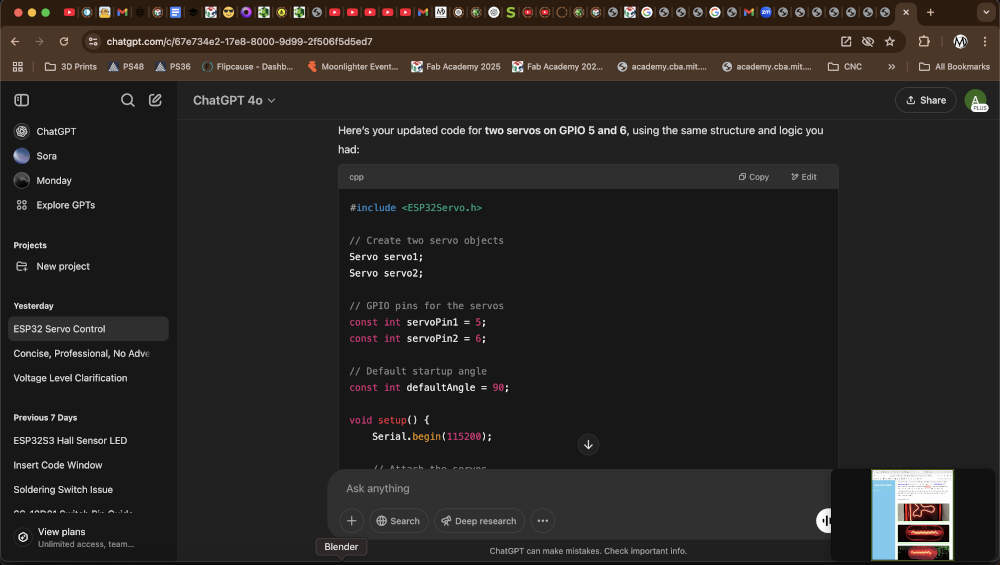Expand the 3D Prints bookmark folder
This screenshot has width=1000, height=565.
click(70, 66)
